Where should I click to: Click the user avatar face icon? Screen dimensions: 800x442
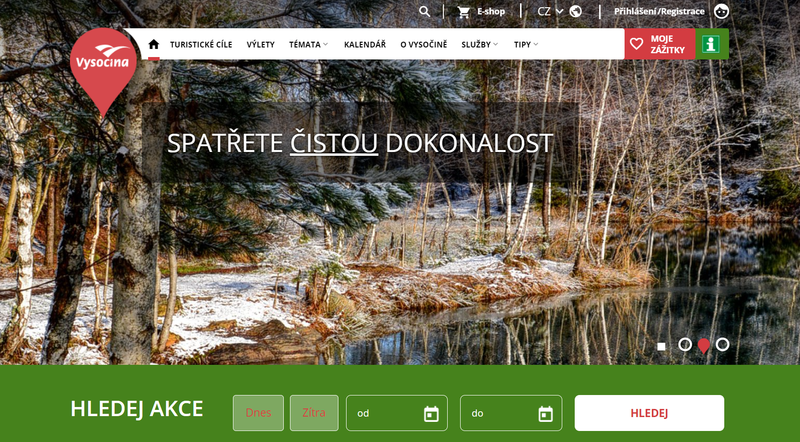click(x=722, y=12)
